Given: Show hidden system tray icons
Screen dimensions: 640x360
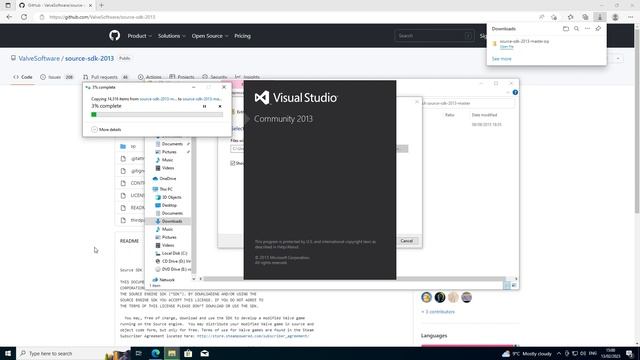Looking at the screenshot, I should click(x=559, y=353).
